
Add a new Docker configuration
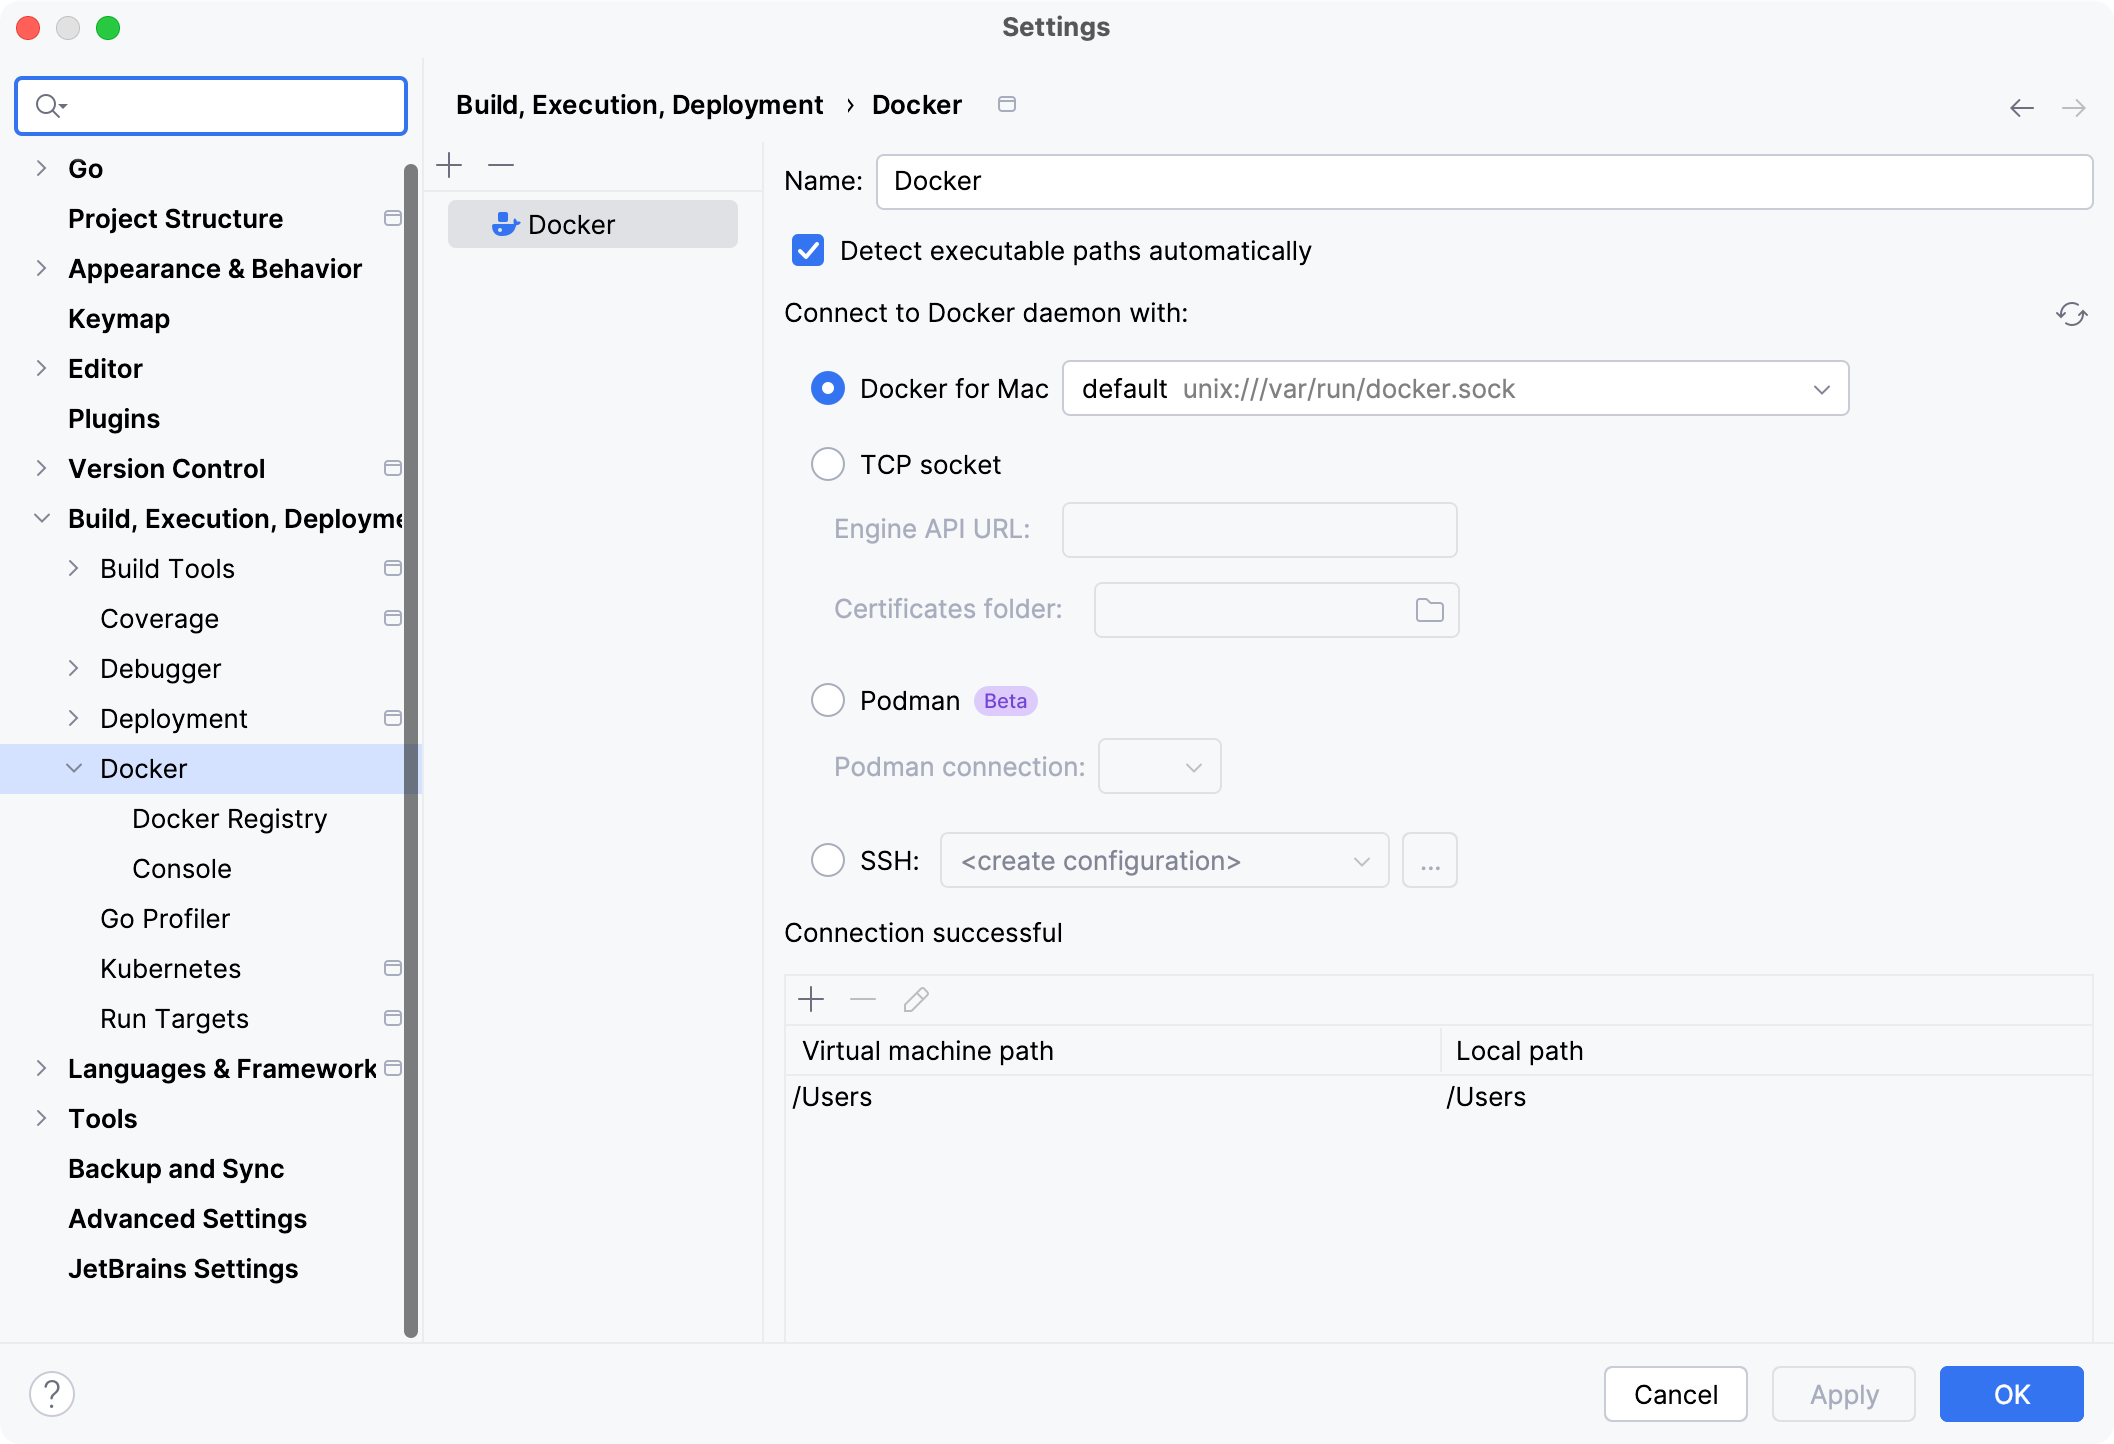[x=449, y=164]
